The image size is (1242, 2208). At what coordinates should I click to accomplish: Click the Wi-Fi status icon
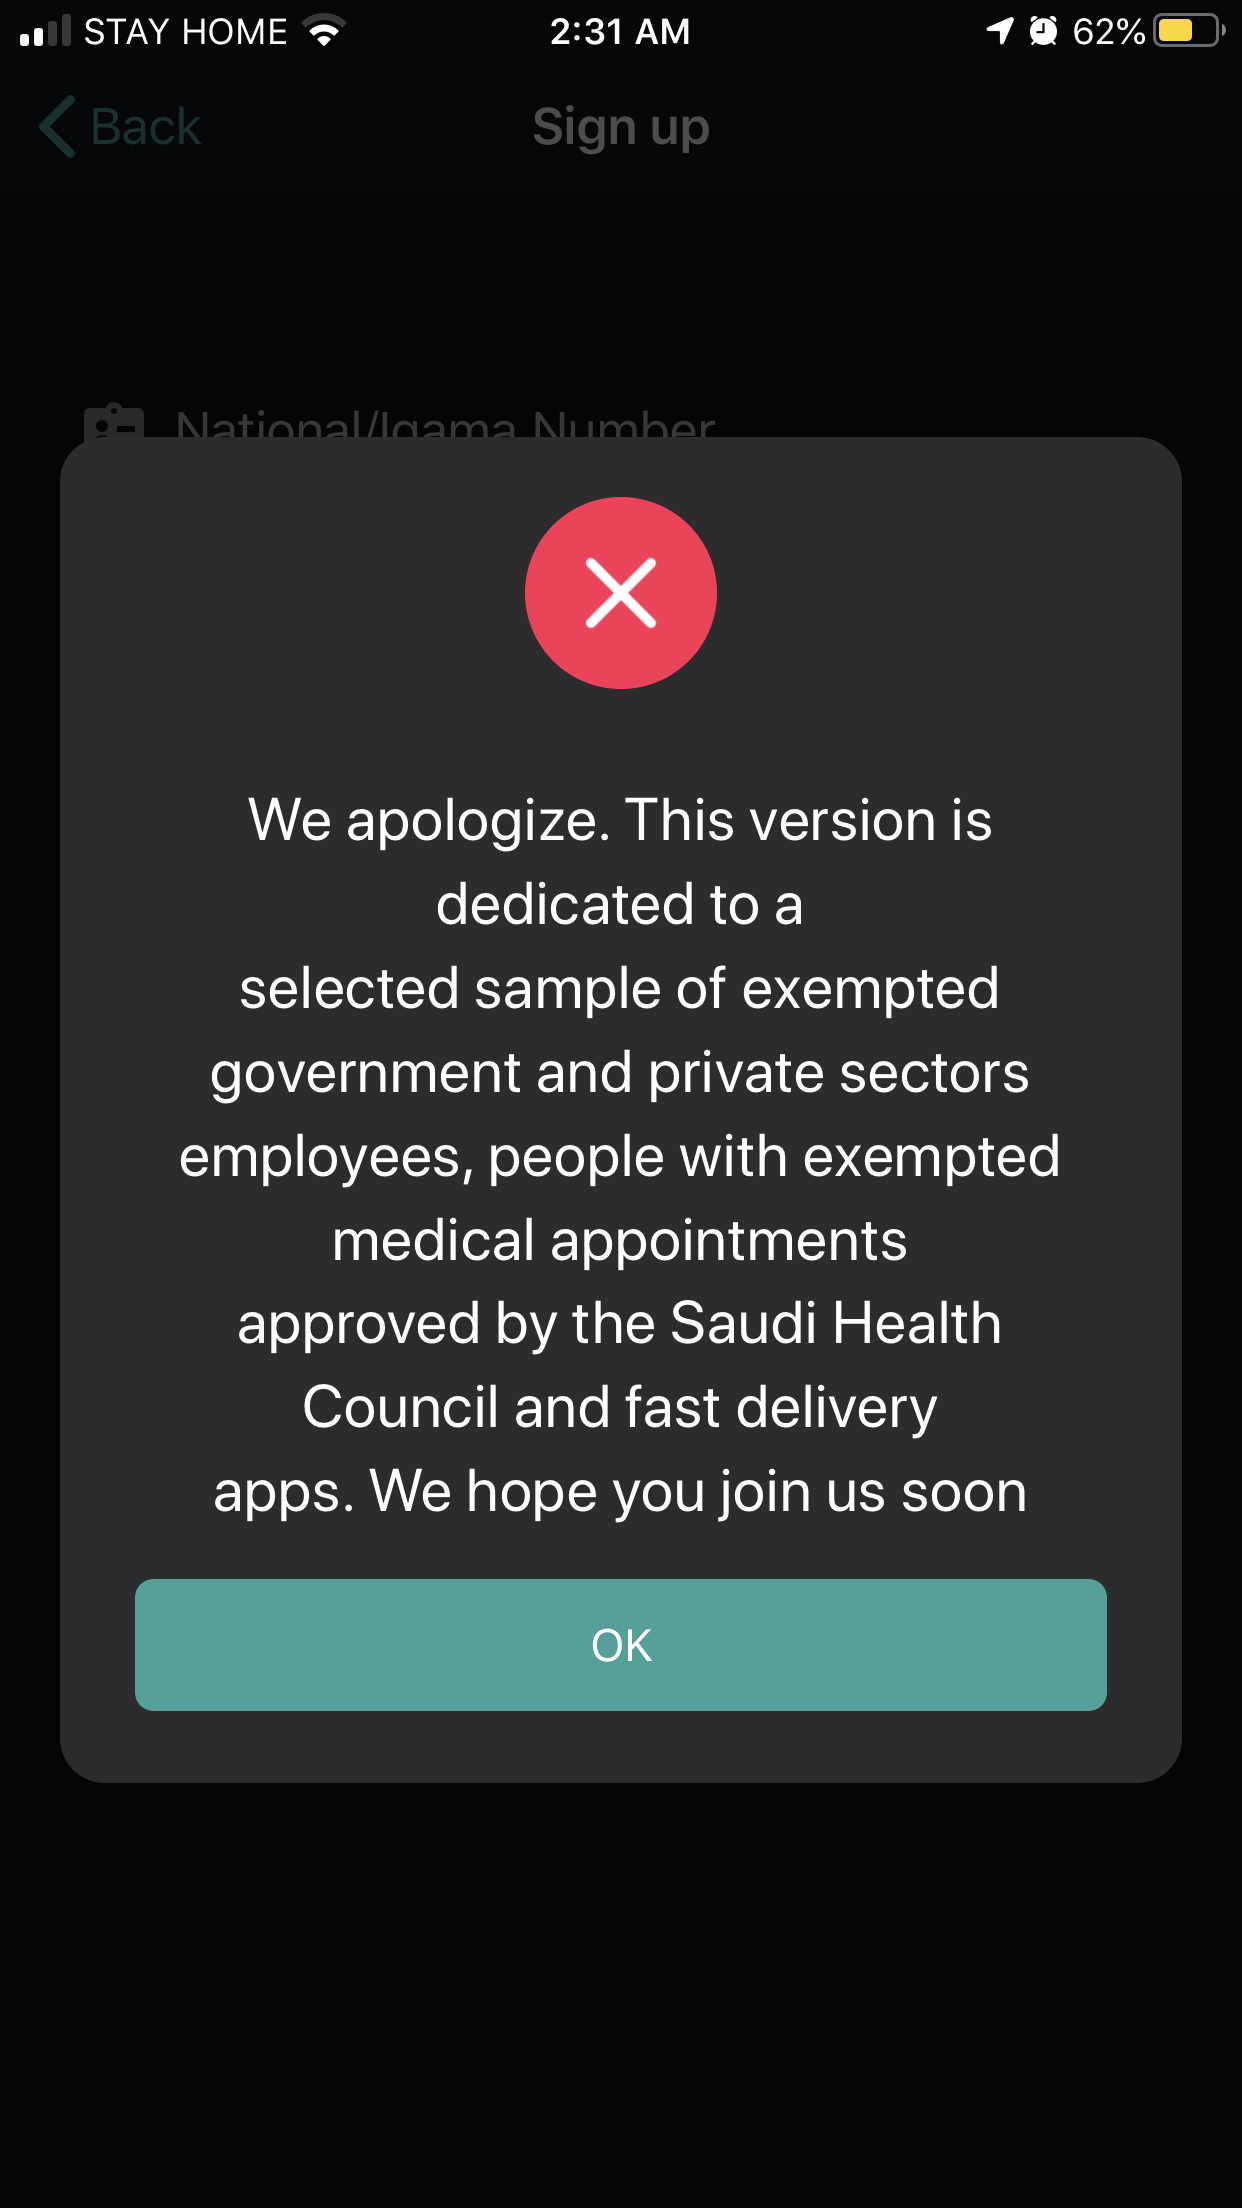tap(324, 31)
